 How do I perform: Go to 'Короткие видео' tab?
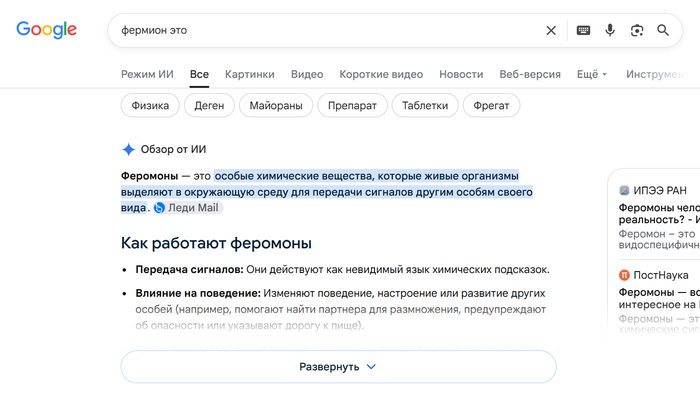[x=381, y=74]
